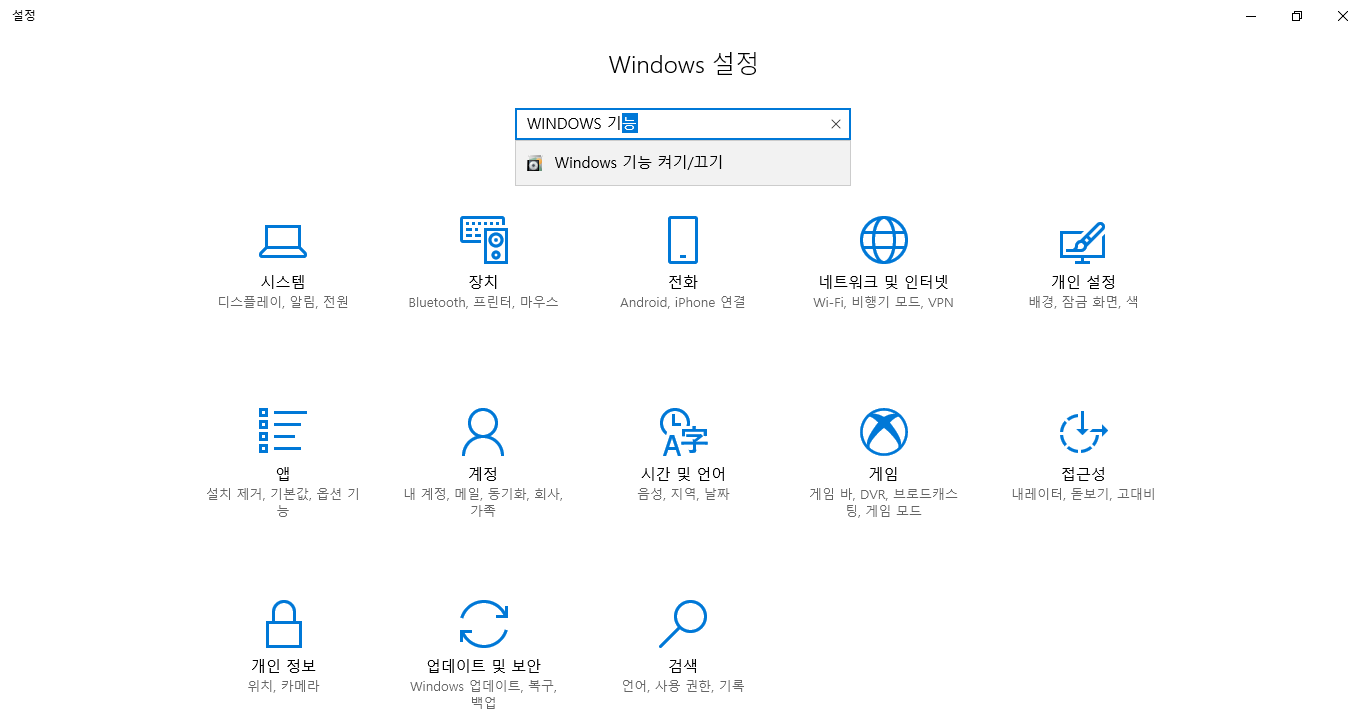
Task: Open the 앱 list icon
Action: [283, 431]
